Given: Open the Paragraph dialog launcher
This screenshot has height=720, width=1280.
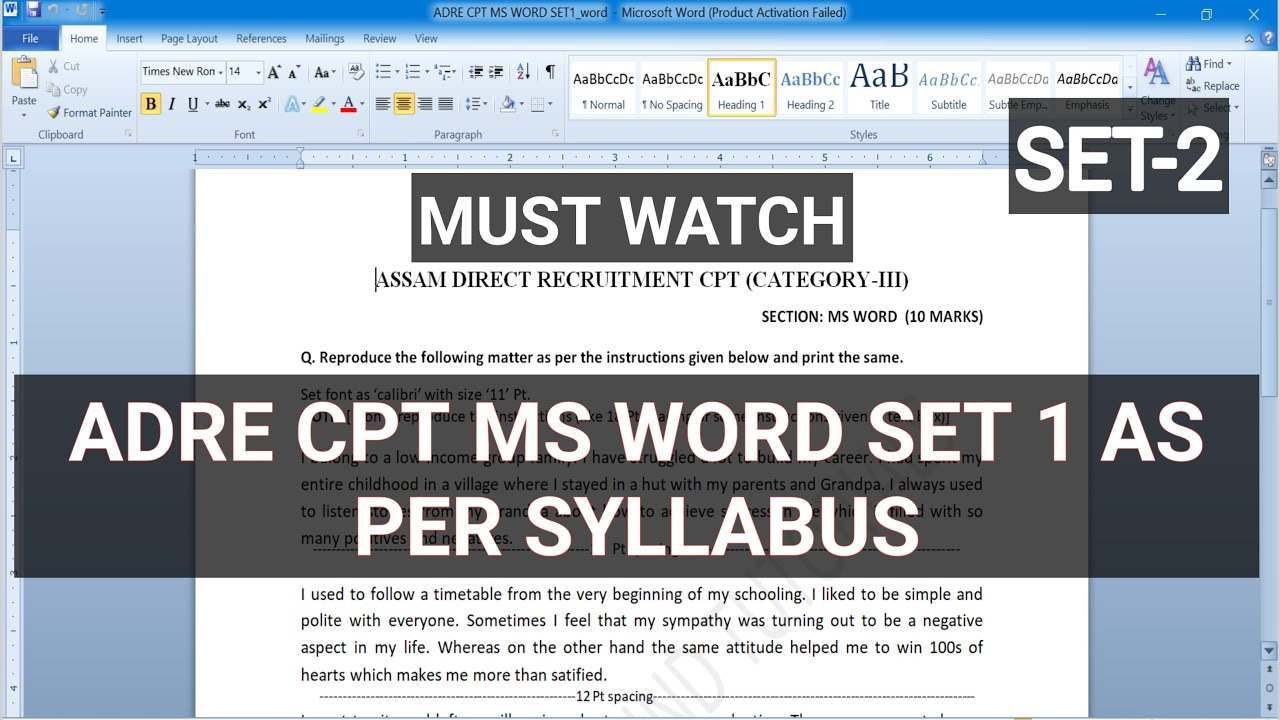Looking at the screenshot, I should coord(555,133).
